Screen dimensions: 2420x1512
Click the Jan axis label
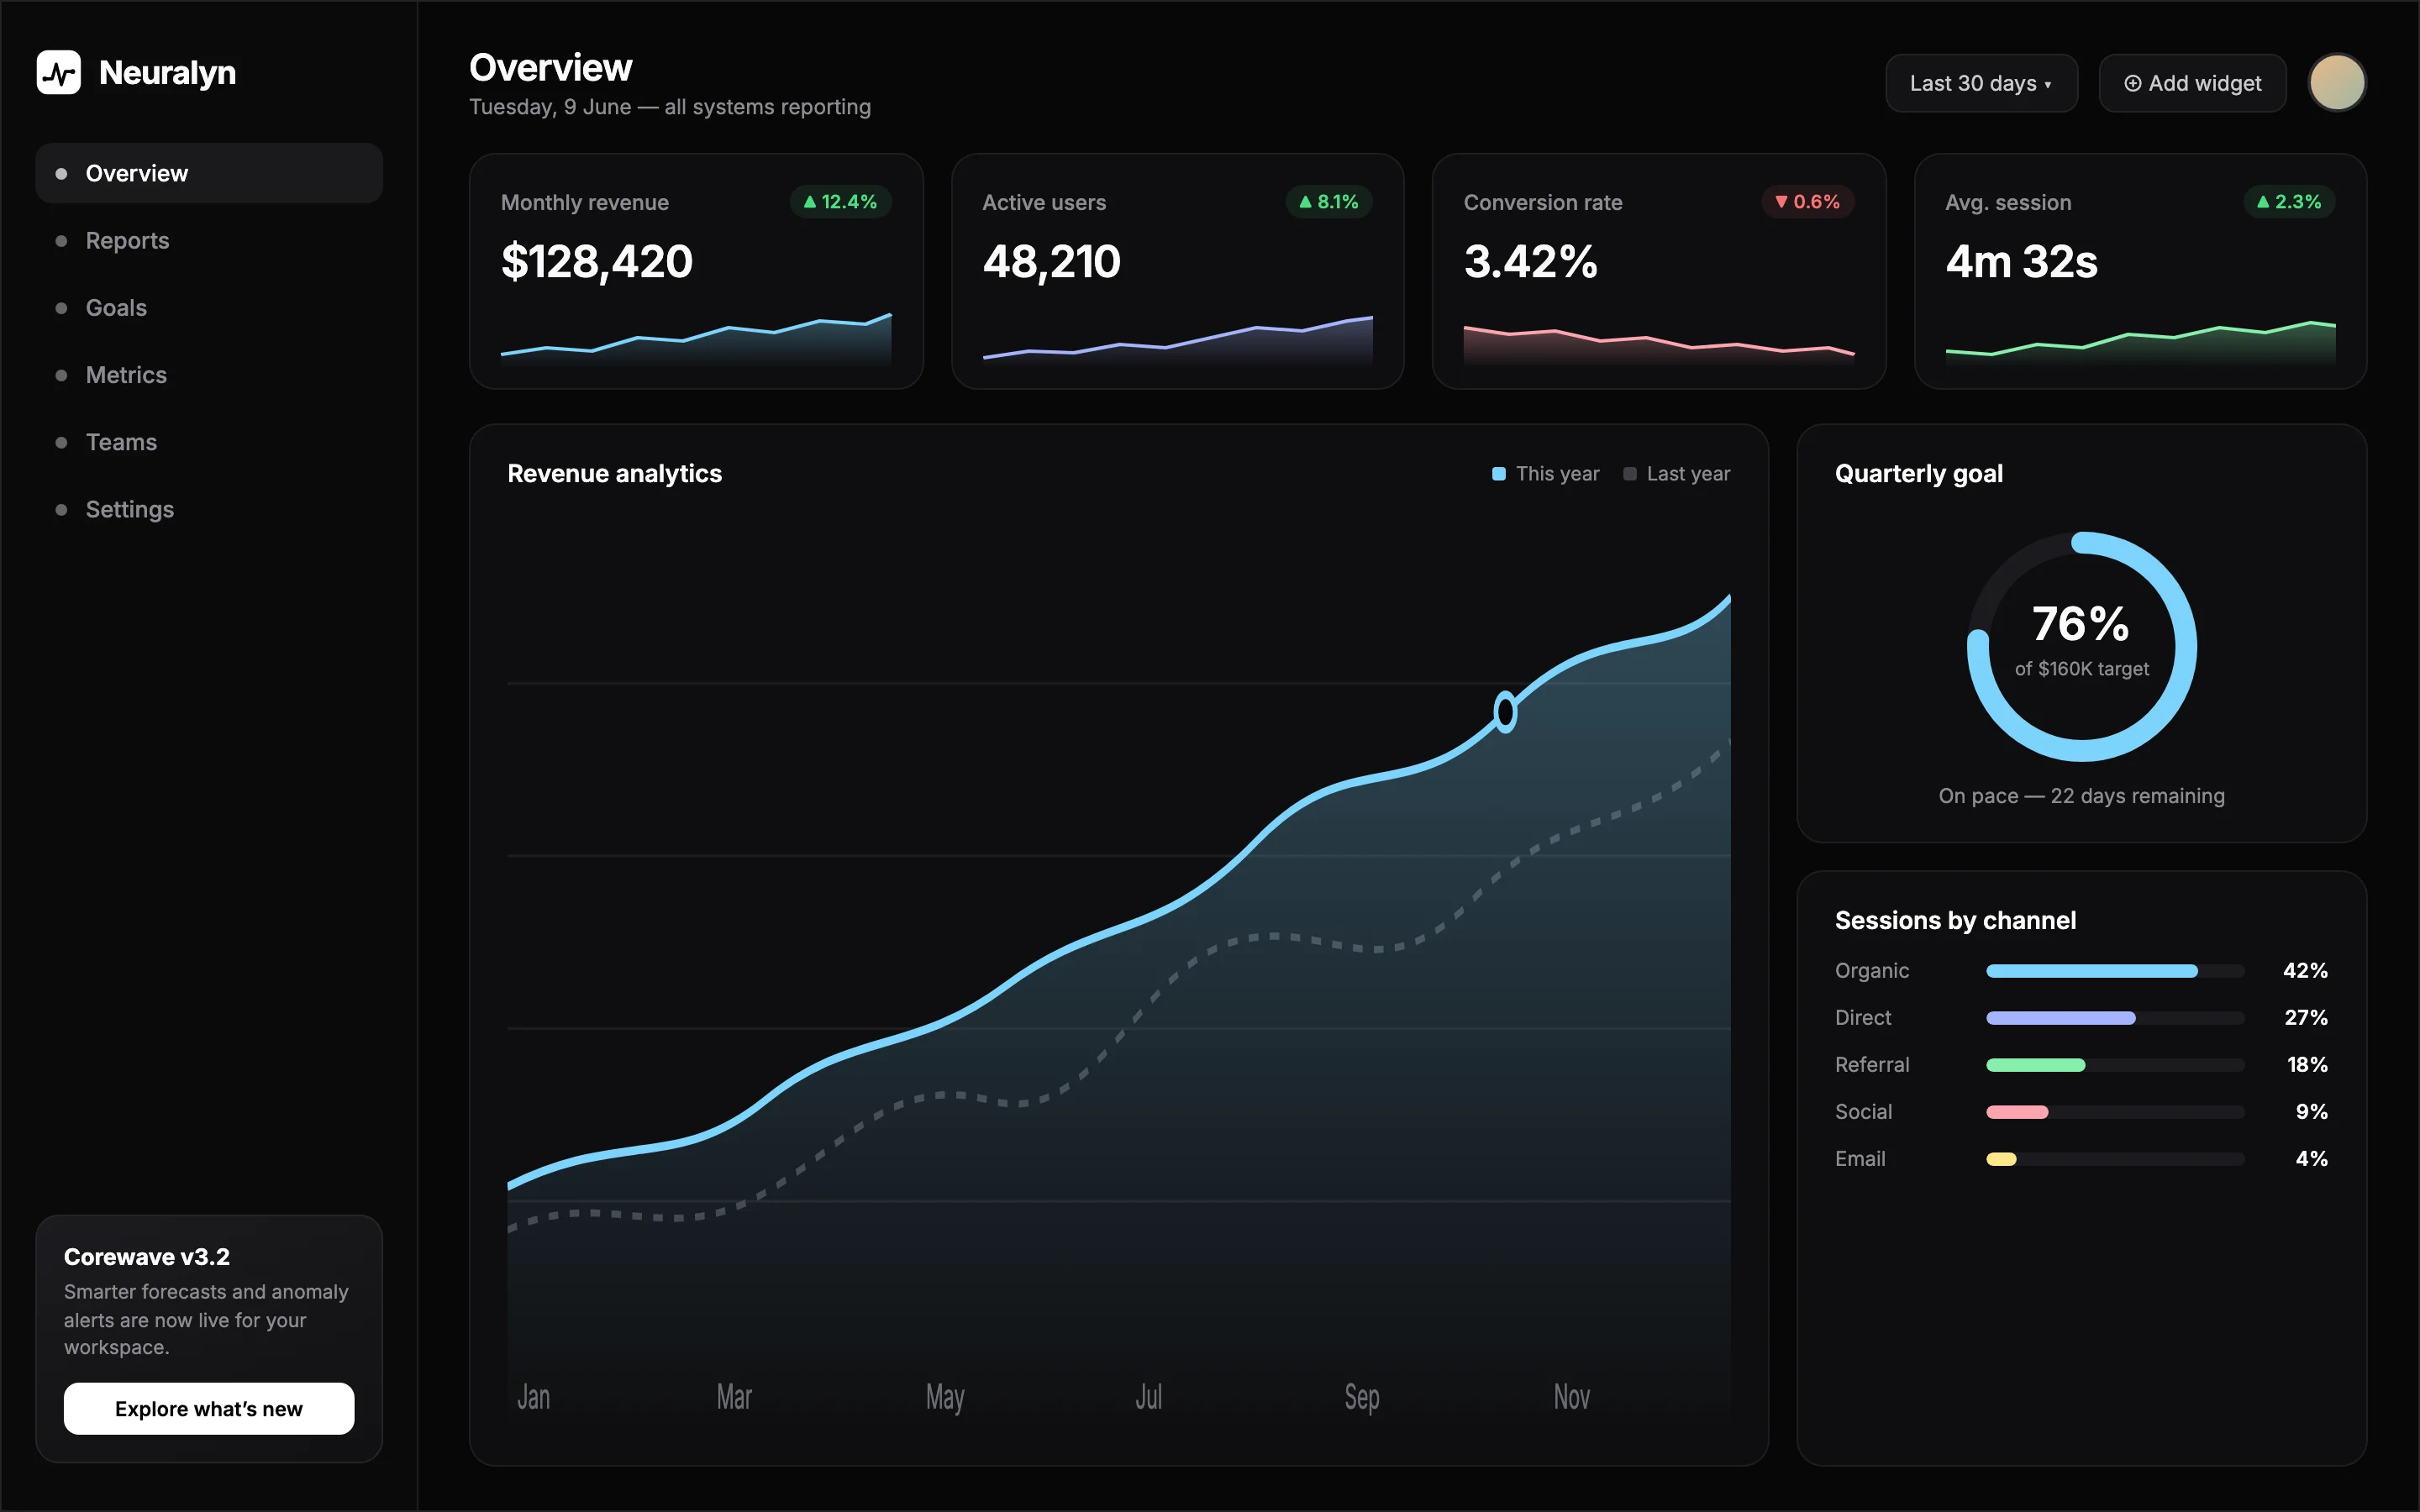(x=533, y=1397)
